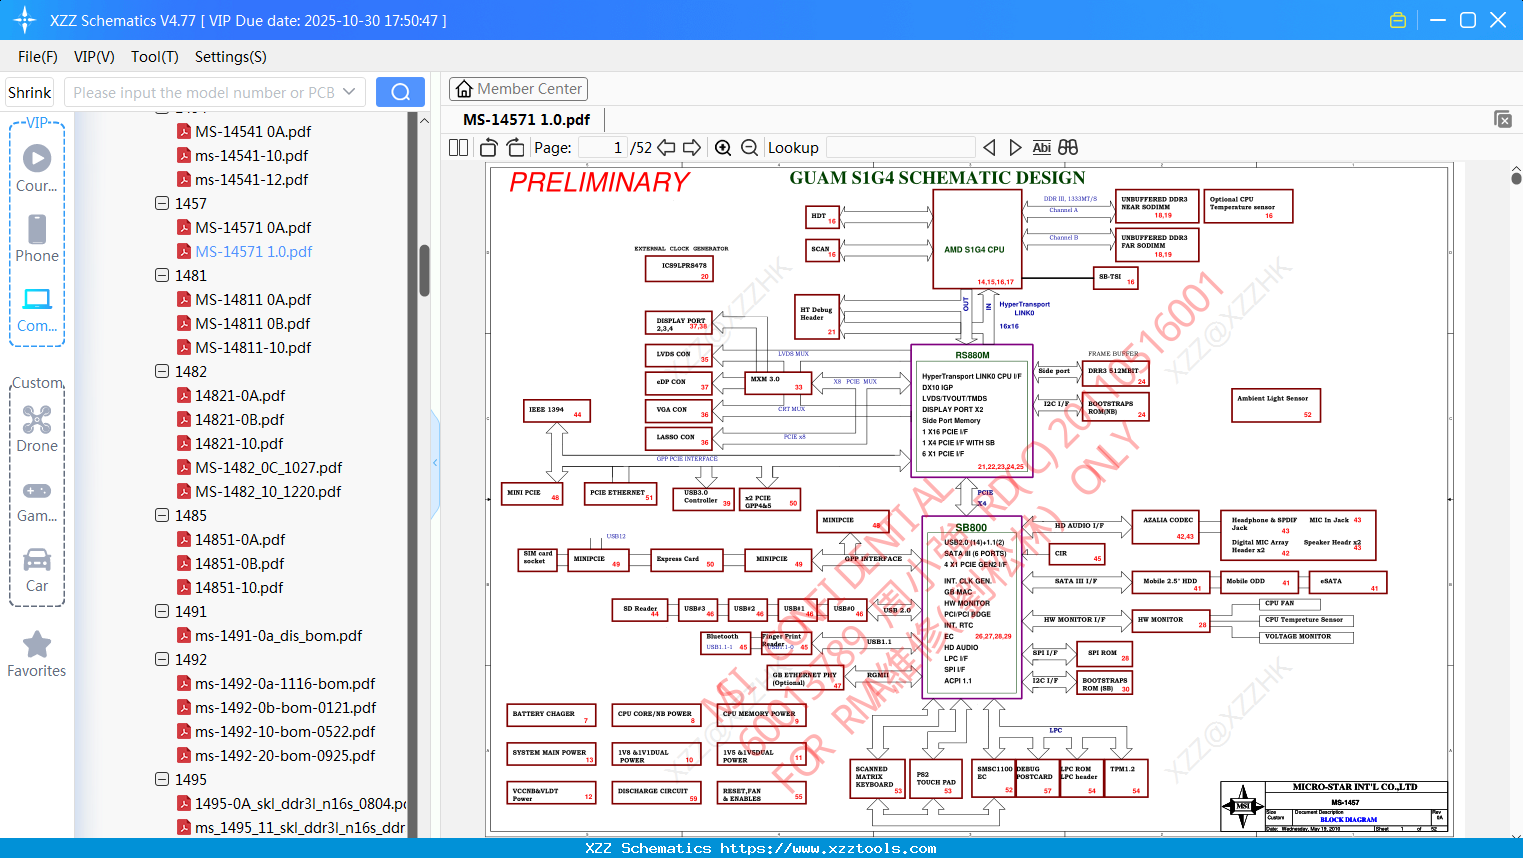Click the document viewer scrollbar thumb
Image resolution: width=1523 pixels, height=858 pixels.
(x=1516, y=178)
